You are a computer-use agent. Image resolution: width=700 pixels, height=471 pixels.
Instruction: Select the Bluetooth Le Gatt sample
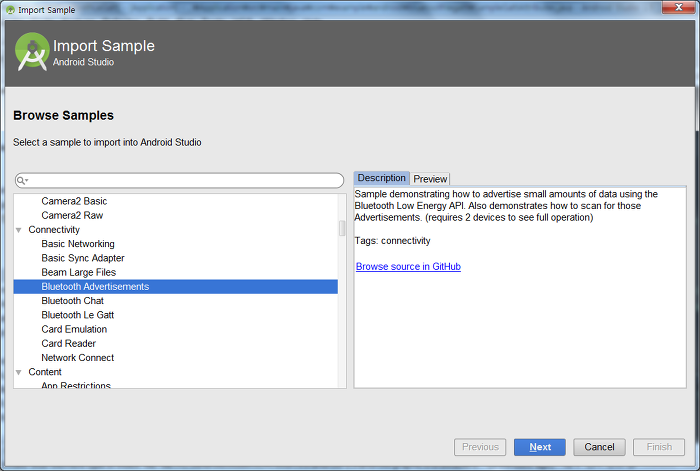(x=78, y=315)
